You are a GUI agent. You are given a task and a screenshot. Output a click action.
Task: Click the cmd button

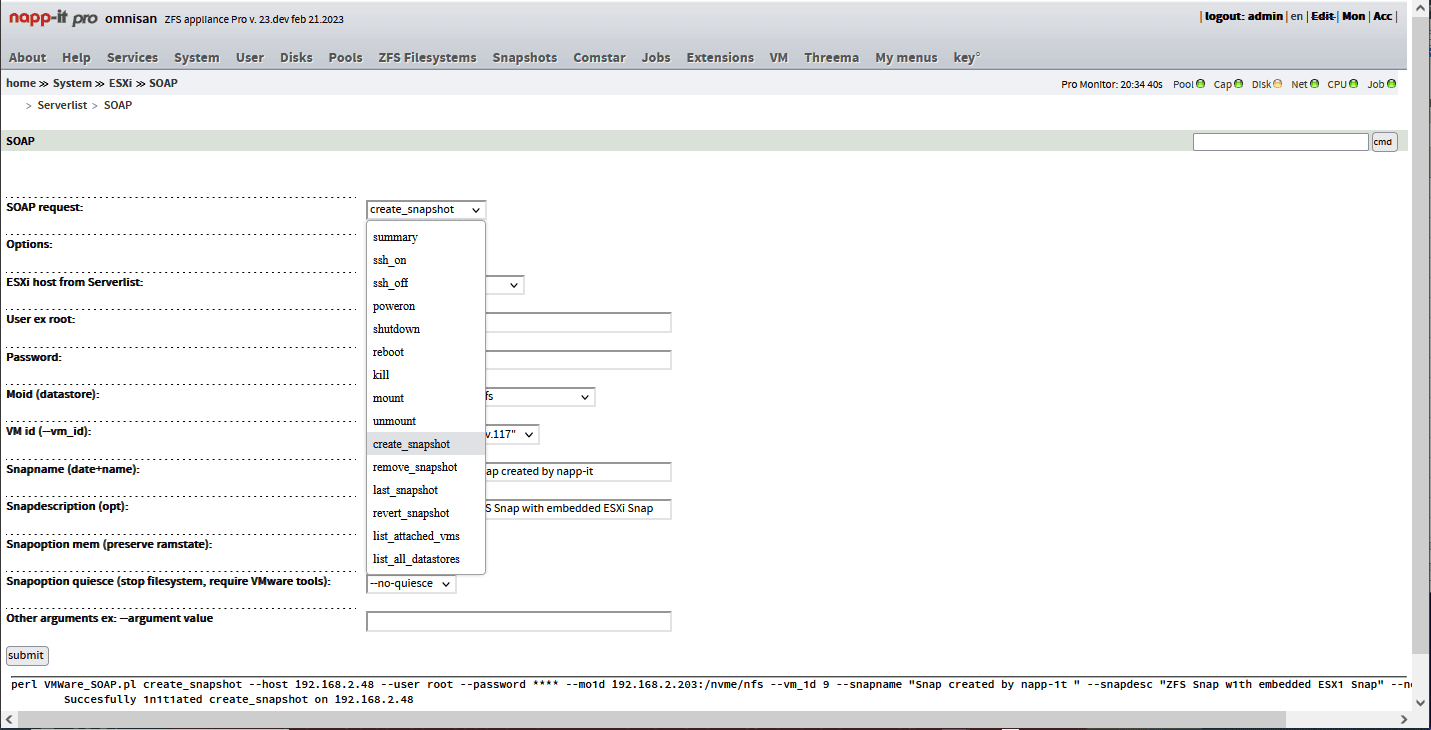tap(1385, 142)
